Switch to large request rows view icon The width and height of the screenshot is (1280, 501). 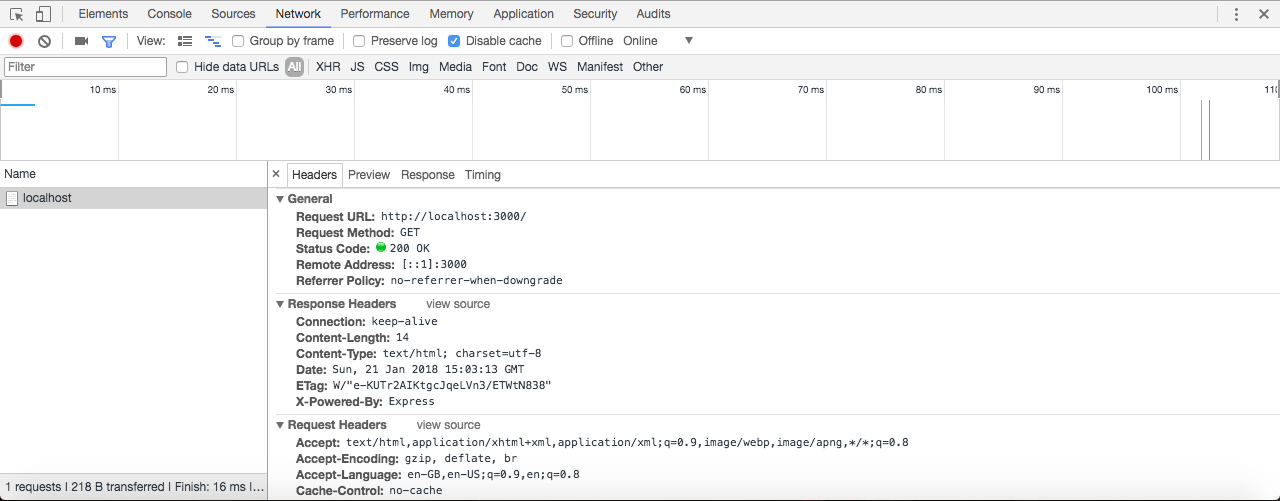coord(185,41)
